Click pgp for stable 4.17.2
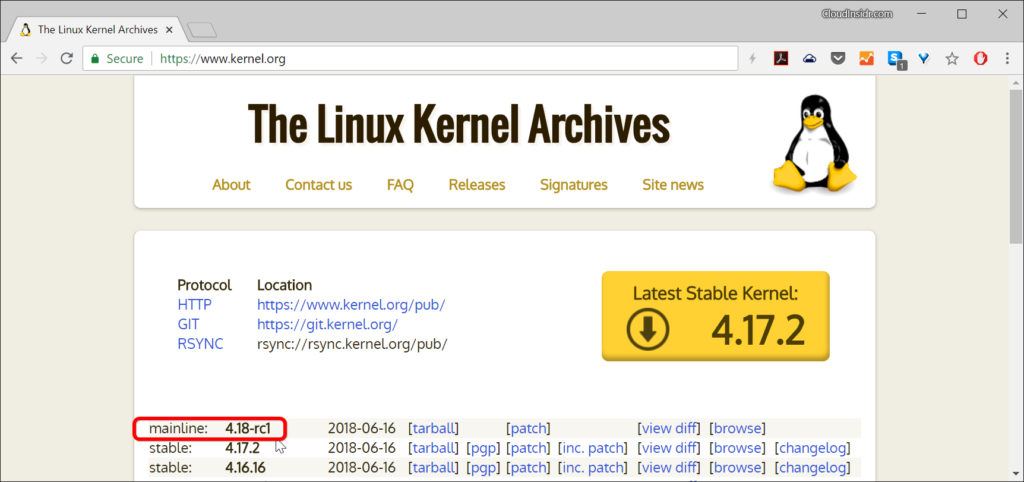Viewport: 1024px width, 482px height. (483, 448)
